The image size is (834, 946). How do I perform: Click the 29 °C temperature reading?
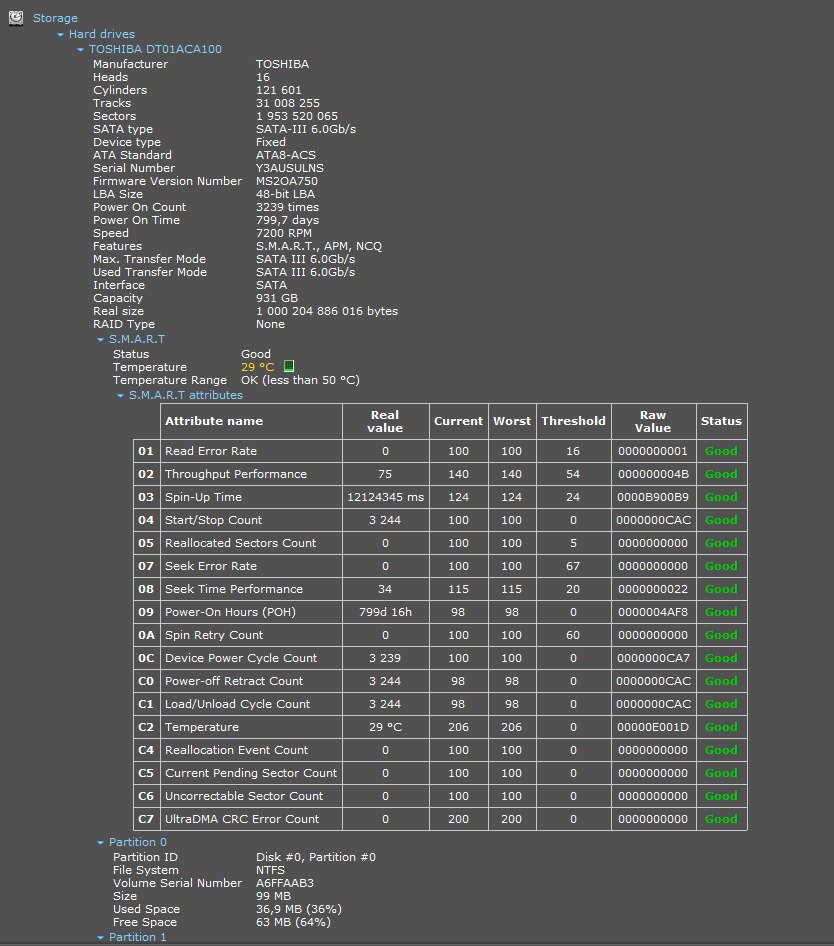pyautogui.click(x=258, y=367)
